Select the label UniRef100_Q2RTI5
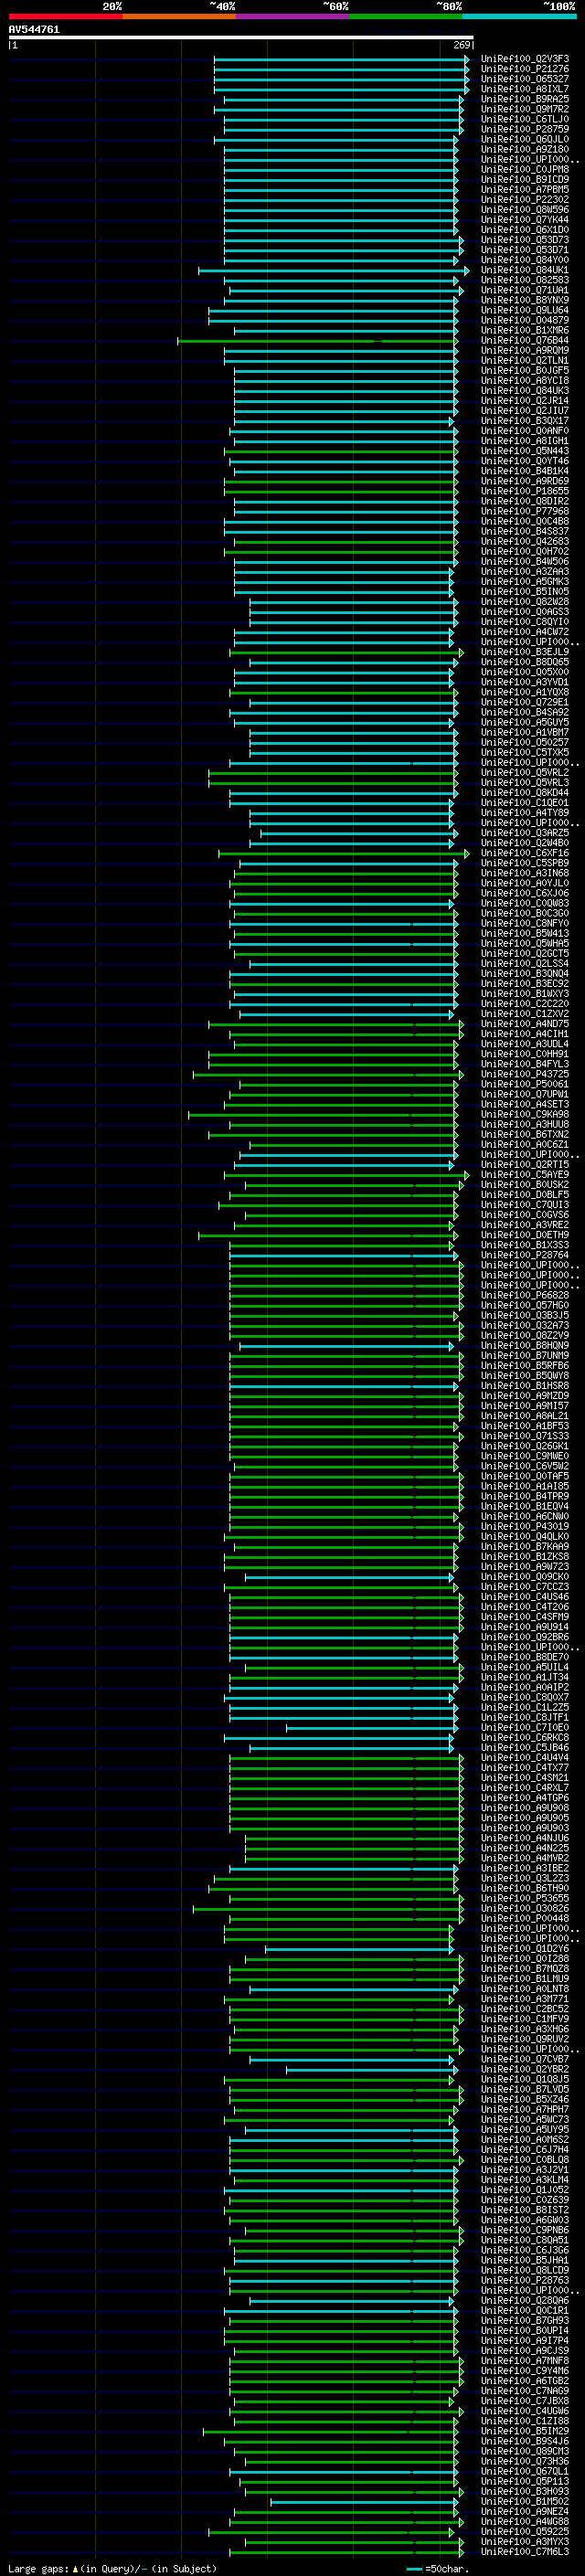Screen dimensions: 585x2576 point(525,1164)
